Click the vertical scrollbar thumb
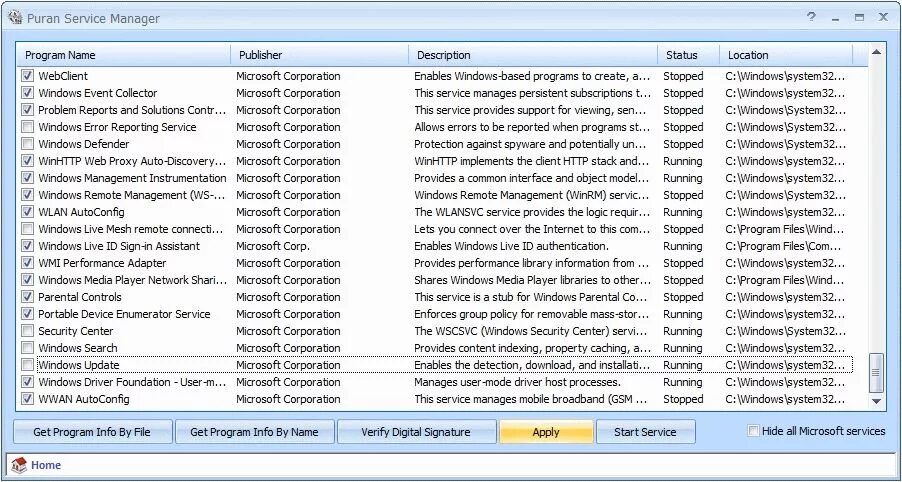The image size is (902, 482). click(877, 372)
